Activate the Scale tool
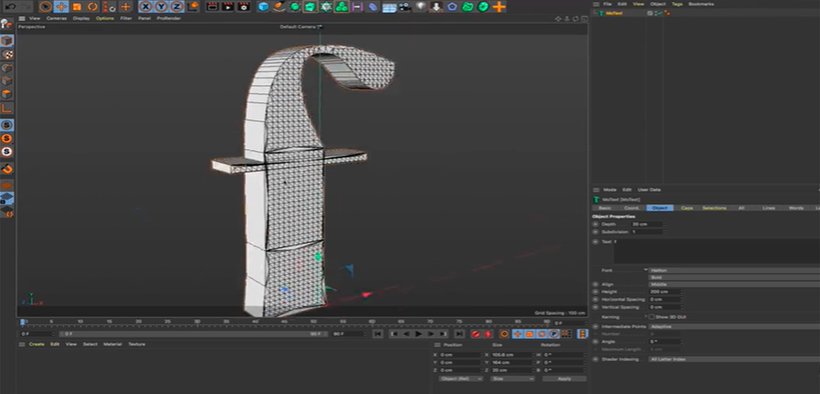Viewport: 820px width, 394px height. [x=77, y=7]
